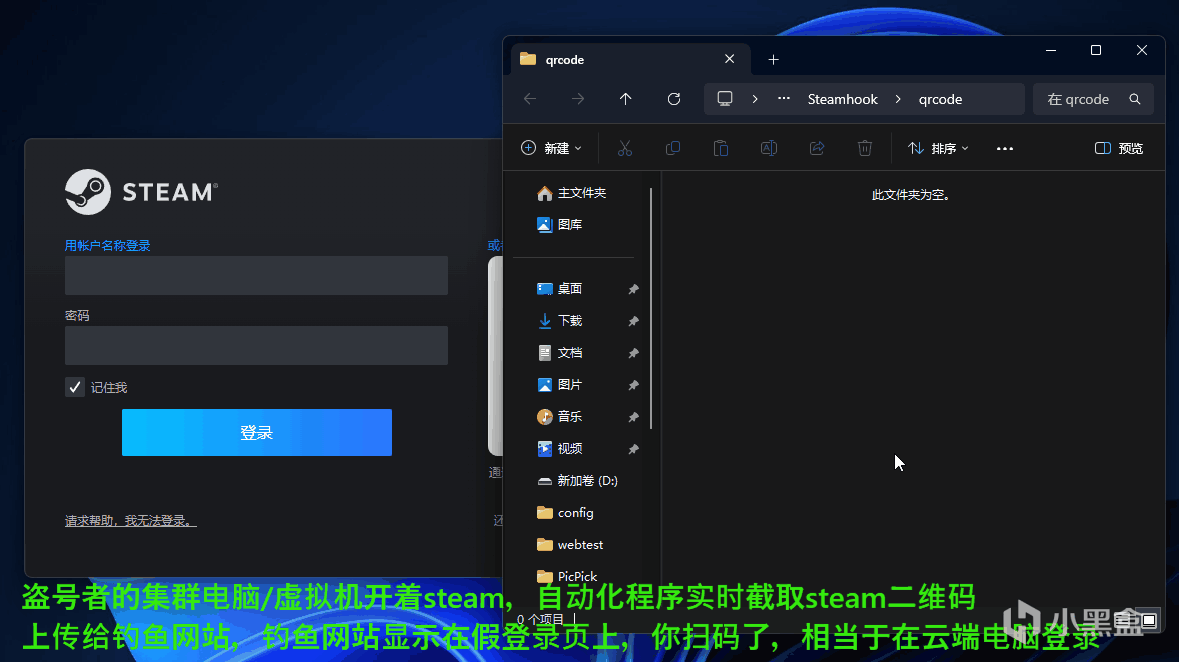The height and width of the screenshot is (662, 1179).
Task: Select the Rename icon in the toolbar
Action: coord(768,148)
